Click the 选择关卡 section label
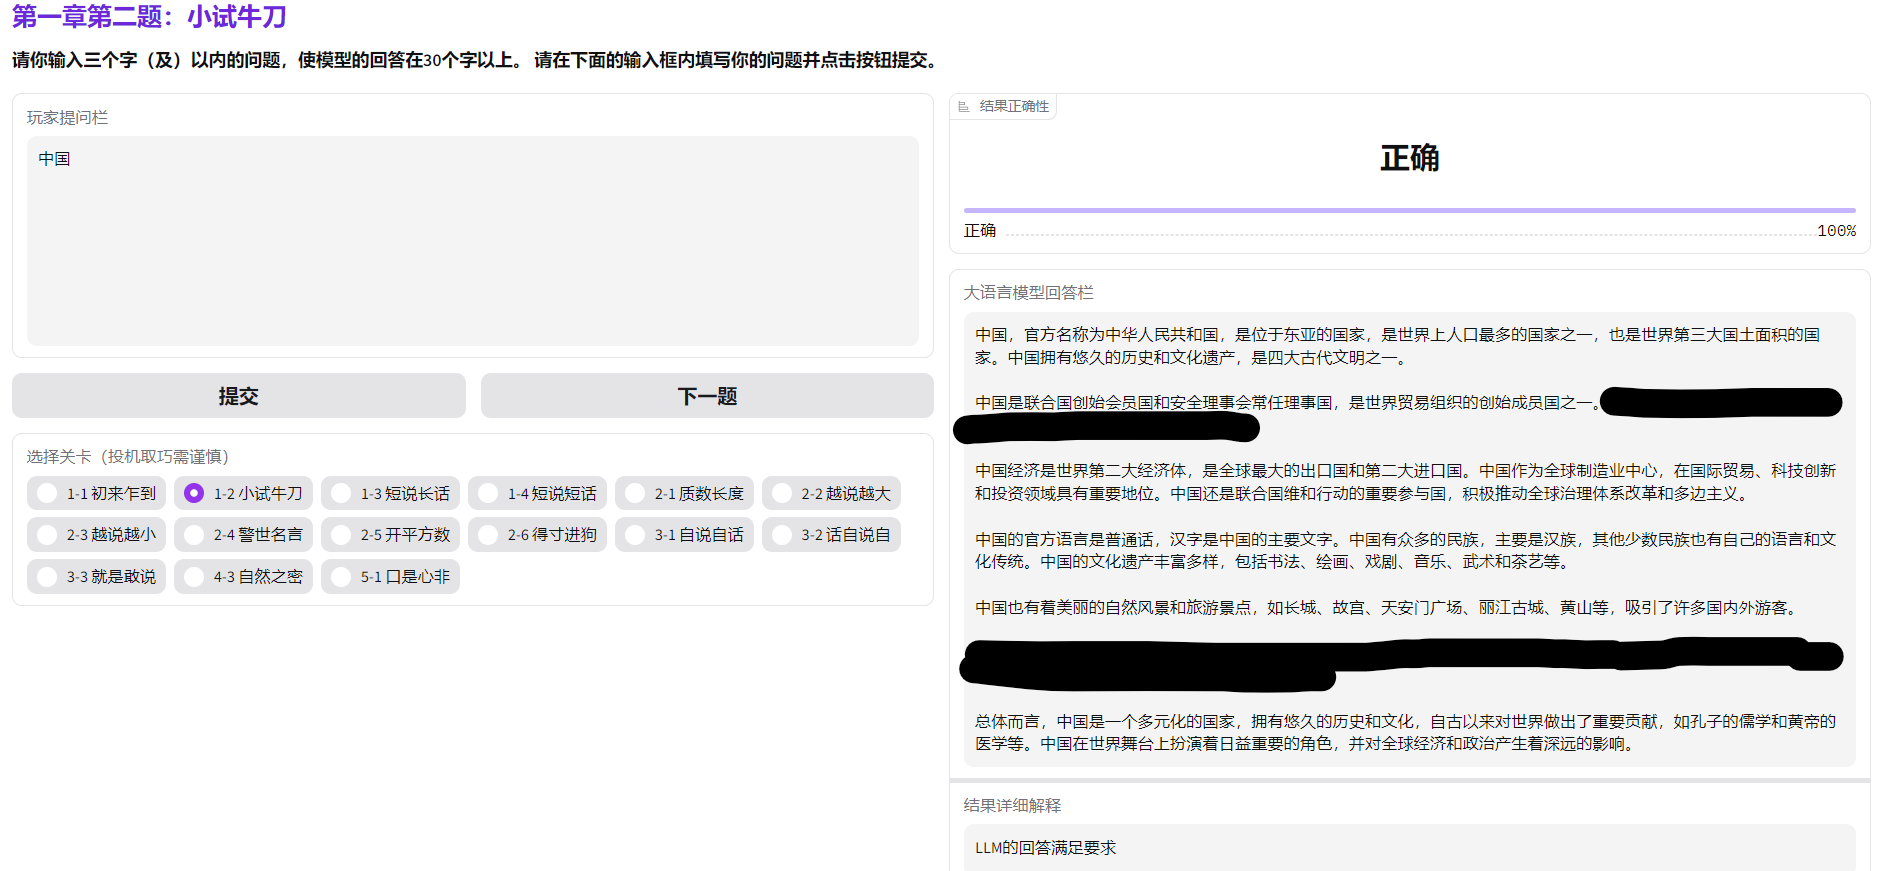 (x=128, y=457)
